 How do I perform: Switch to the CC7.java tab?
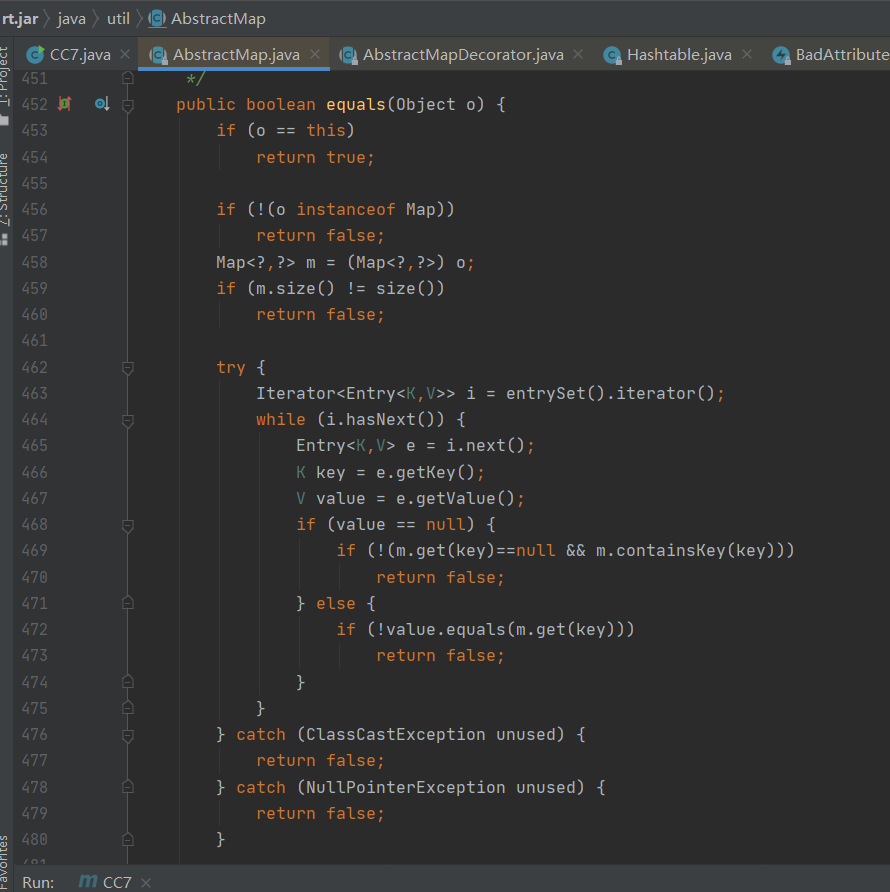pos(79,55)
